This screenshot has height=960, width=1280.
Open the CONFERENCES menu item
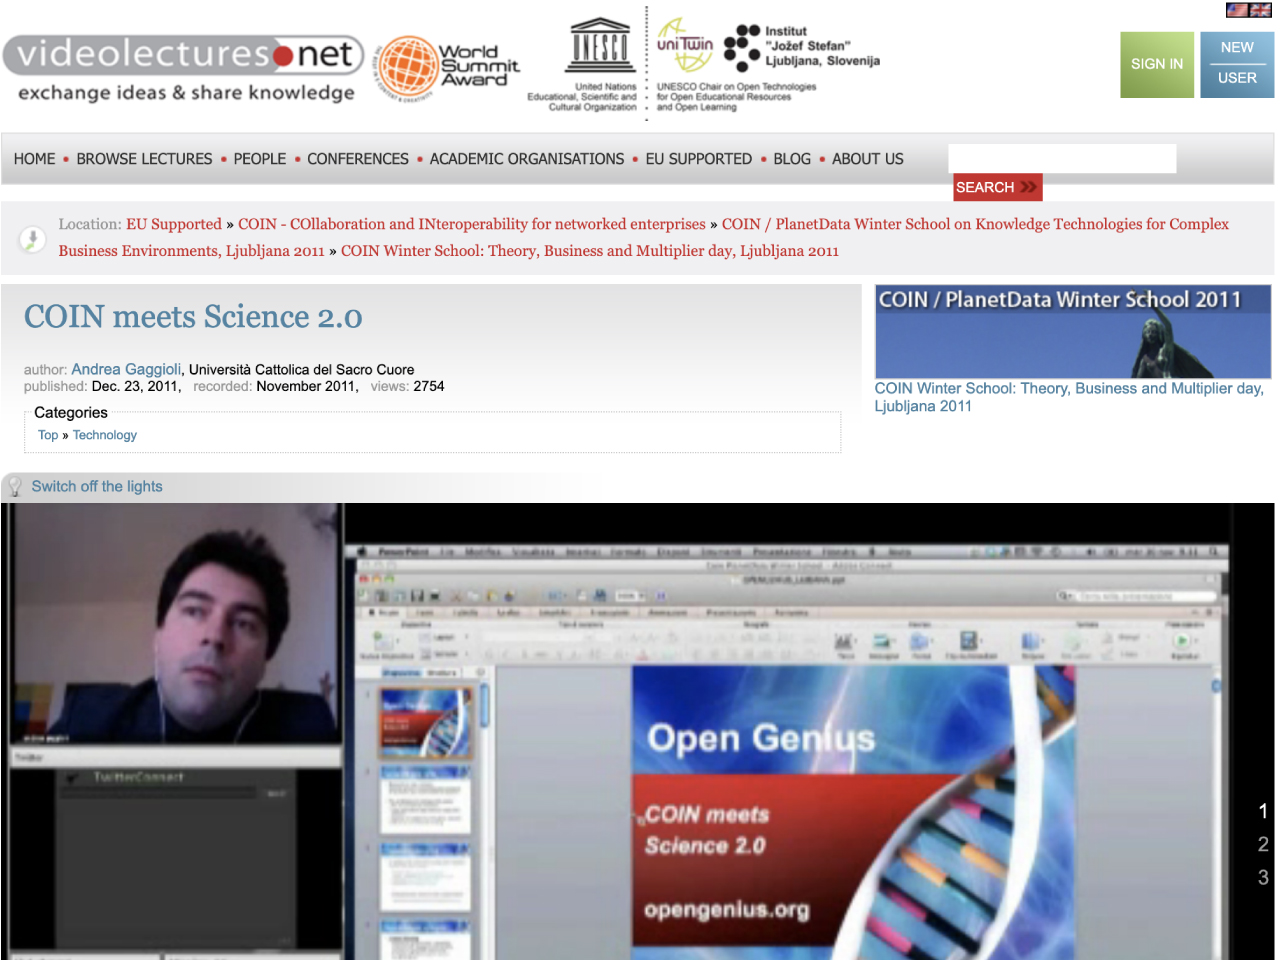point(358,159)
